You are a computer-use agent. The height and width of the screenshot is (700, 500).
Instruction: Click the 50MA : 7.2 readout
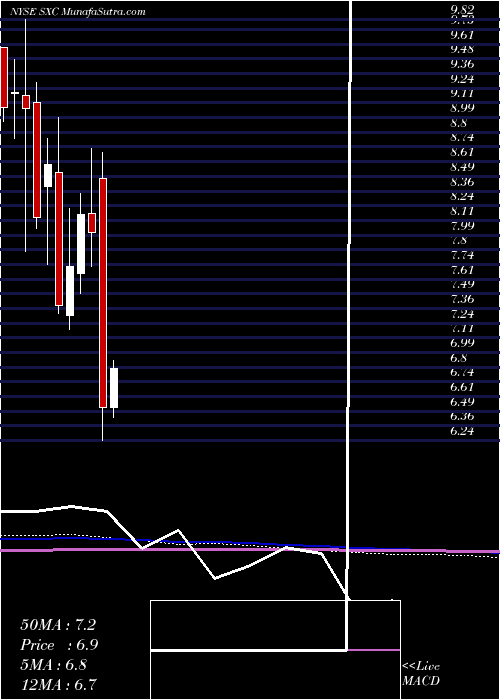click(x=58, y=625)
